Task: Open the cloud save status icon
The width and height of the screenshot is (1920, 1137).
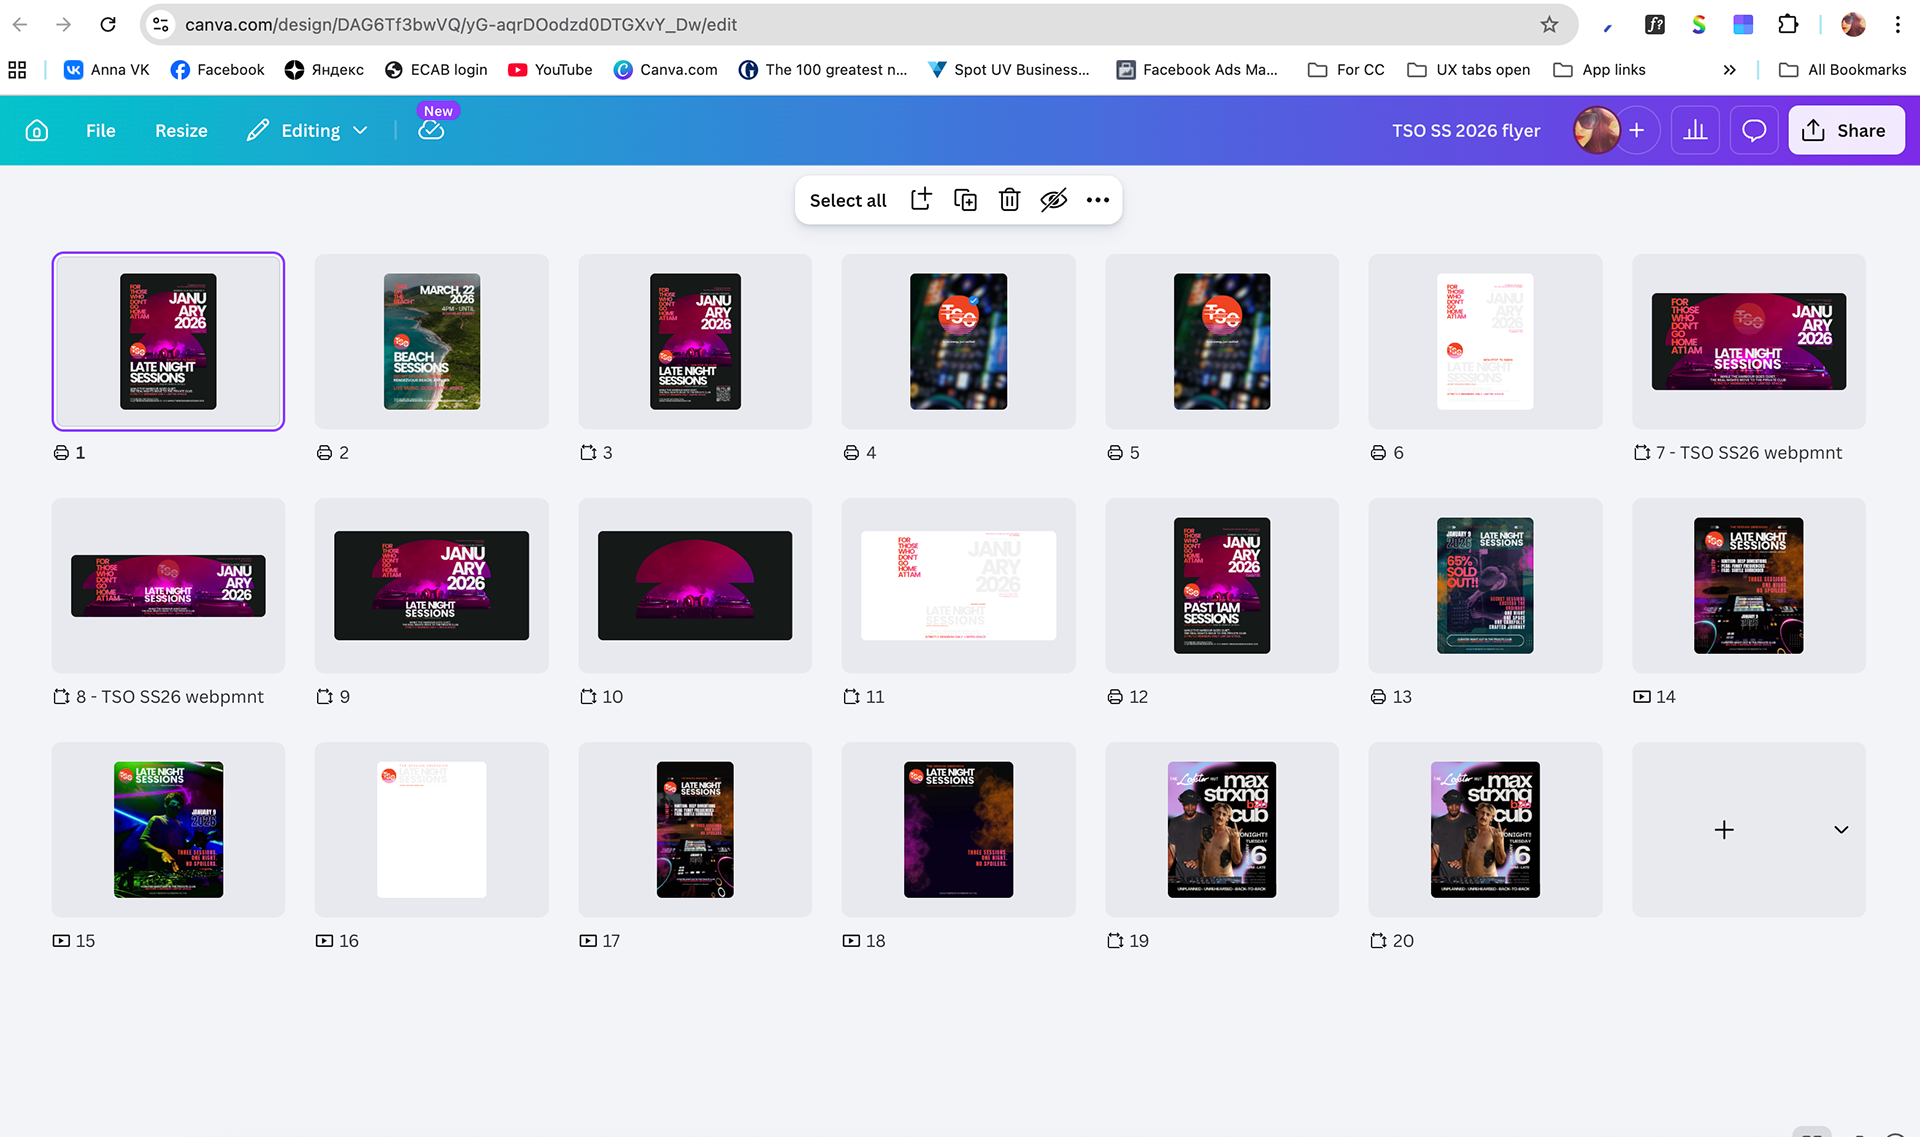Action: (431, 131)
